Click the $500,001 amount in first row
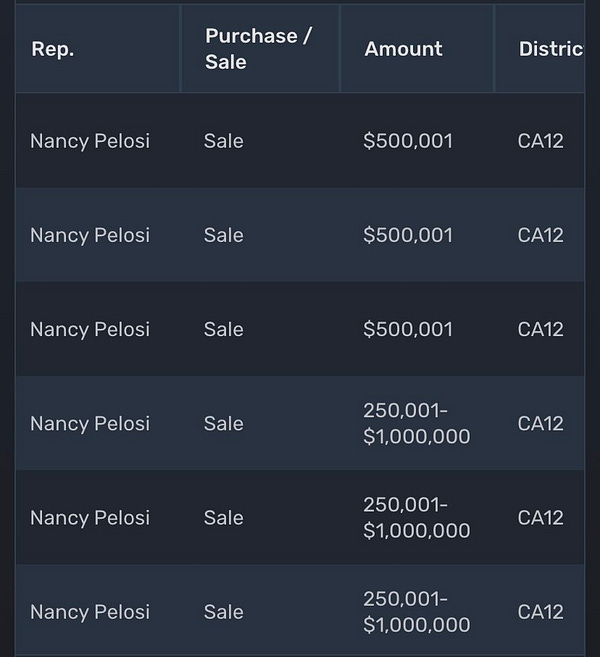The width and height of the screenshot is (600, 657). (408, 141)
